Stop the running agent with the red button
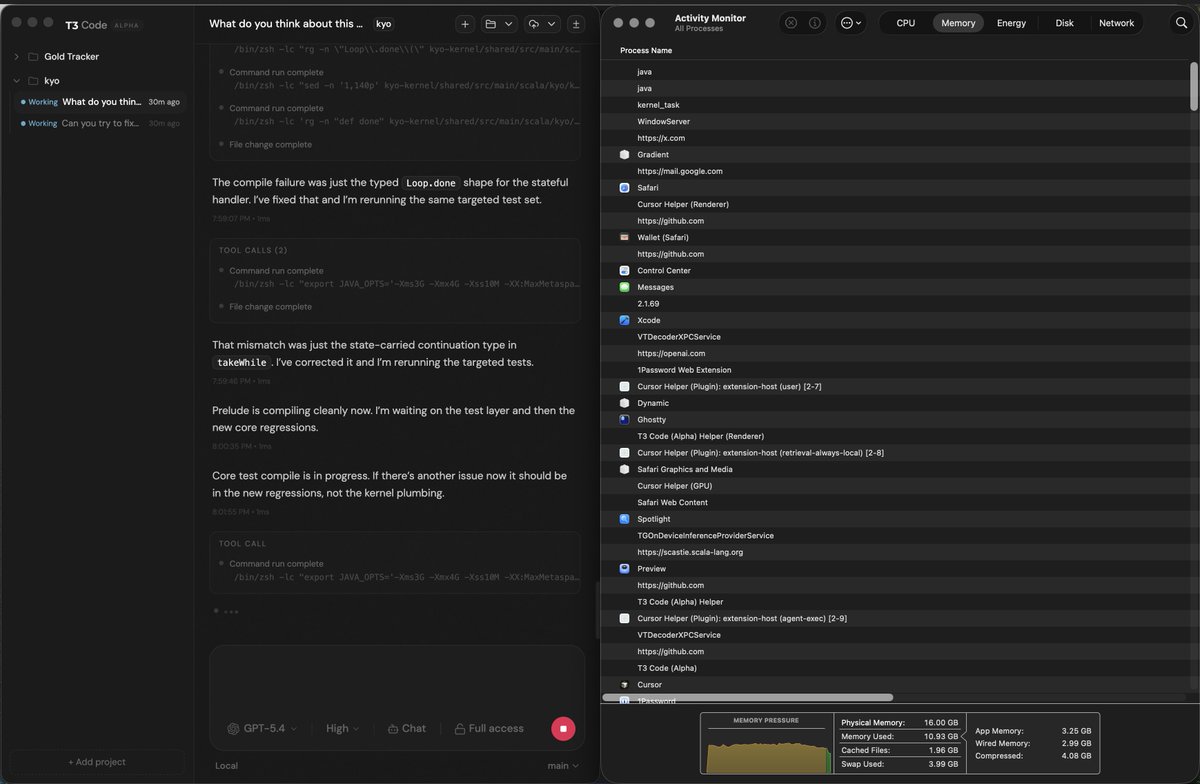The height and width of the screenshot is (784, 1200). tap(563, 728)
